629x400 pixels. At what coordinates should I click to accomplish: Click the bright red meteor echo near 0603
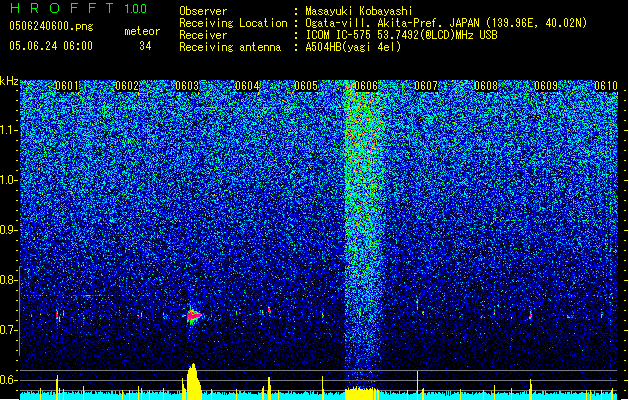[x=193, y=315]
